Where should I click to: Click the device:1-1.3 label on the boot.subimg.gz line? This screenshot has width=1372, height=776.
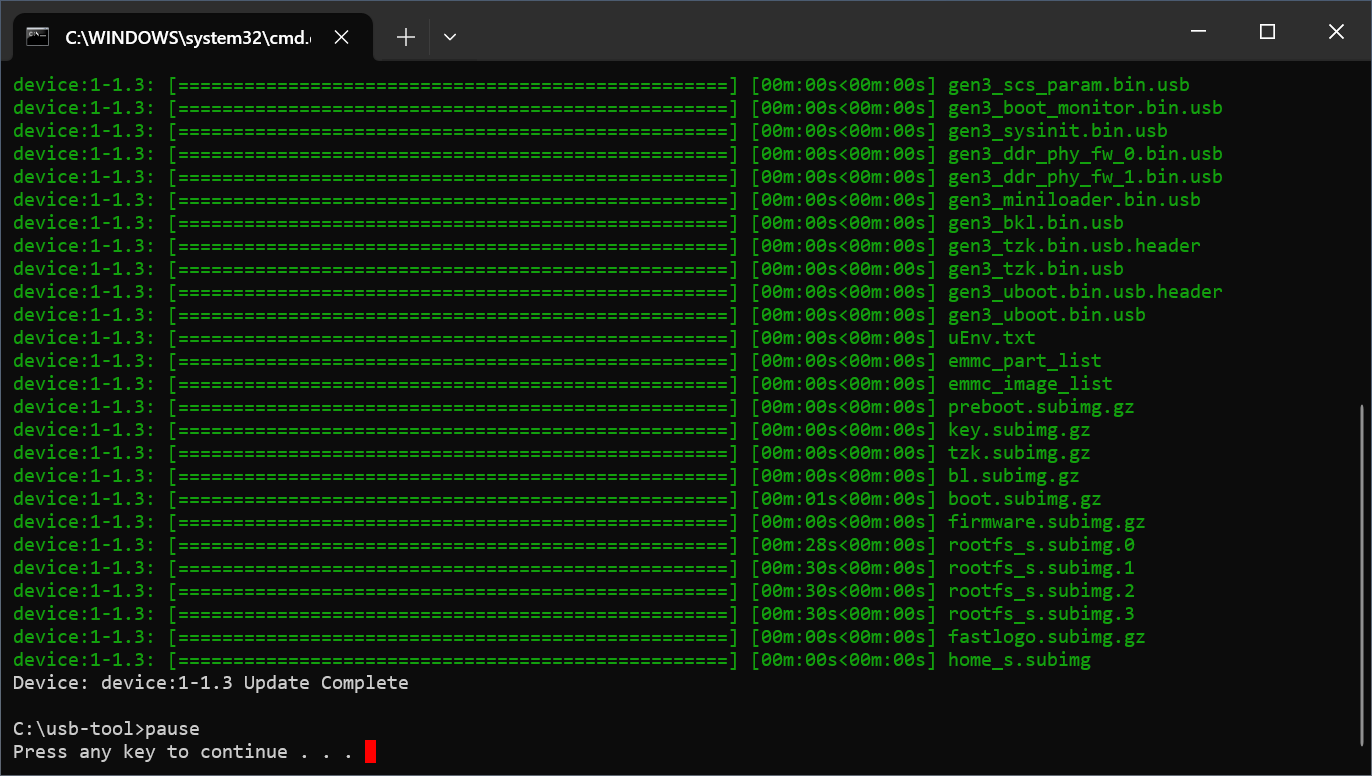(x=83, y=498)
